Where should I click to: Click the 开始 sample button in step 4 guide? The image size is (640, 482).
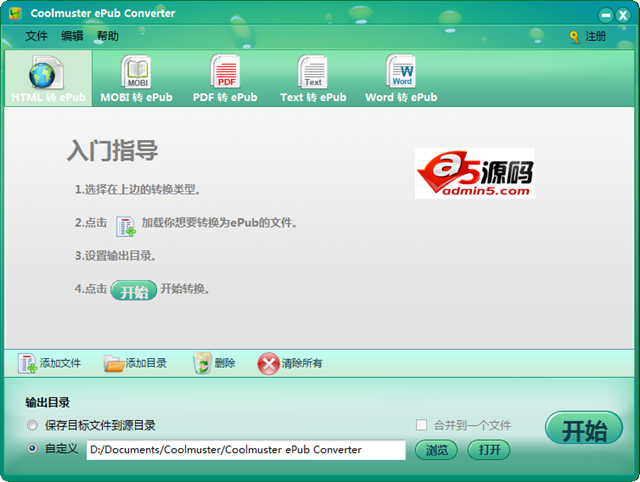tap(133, 291)
